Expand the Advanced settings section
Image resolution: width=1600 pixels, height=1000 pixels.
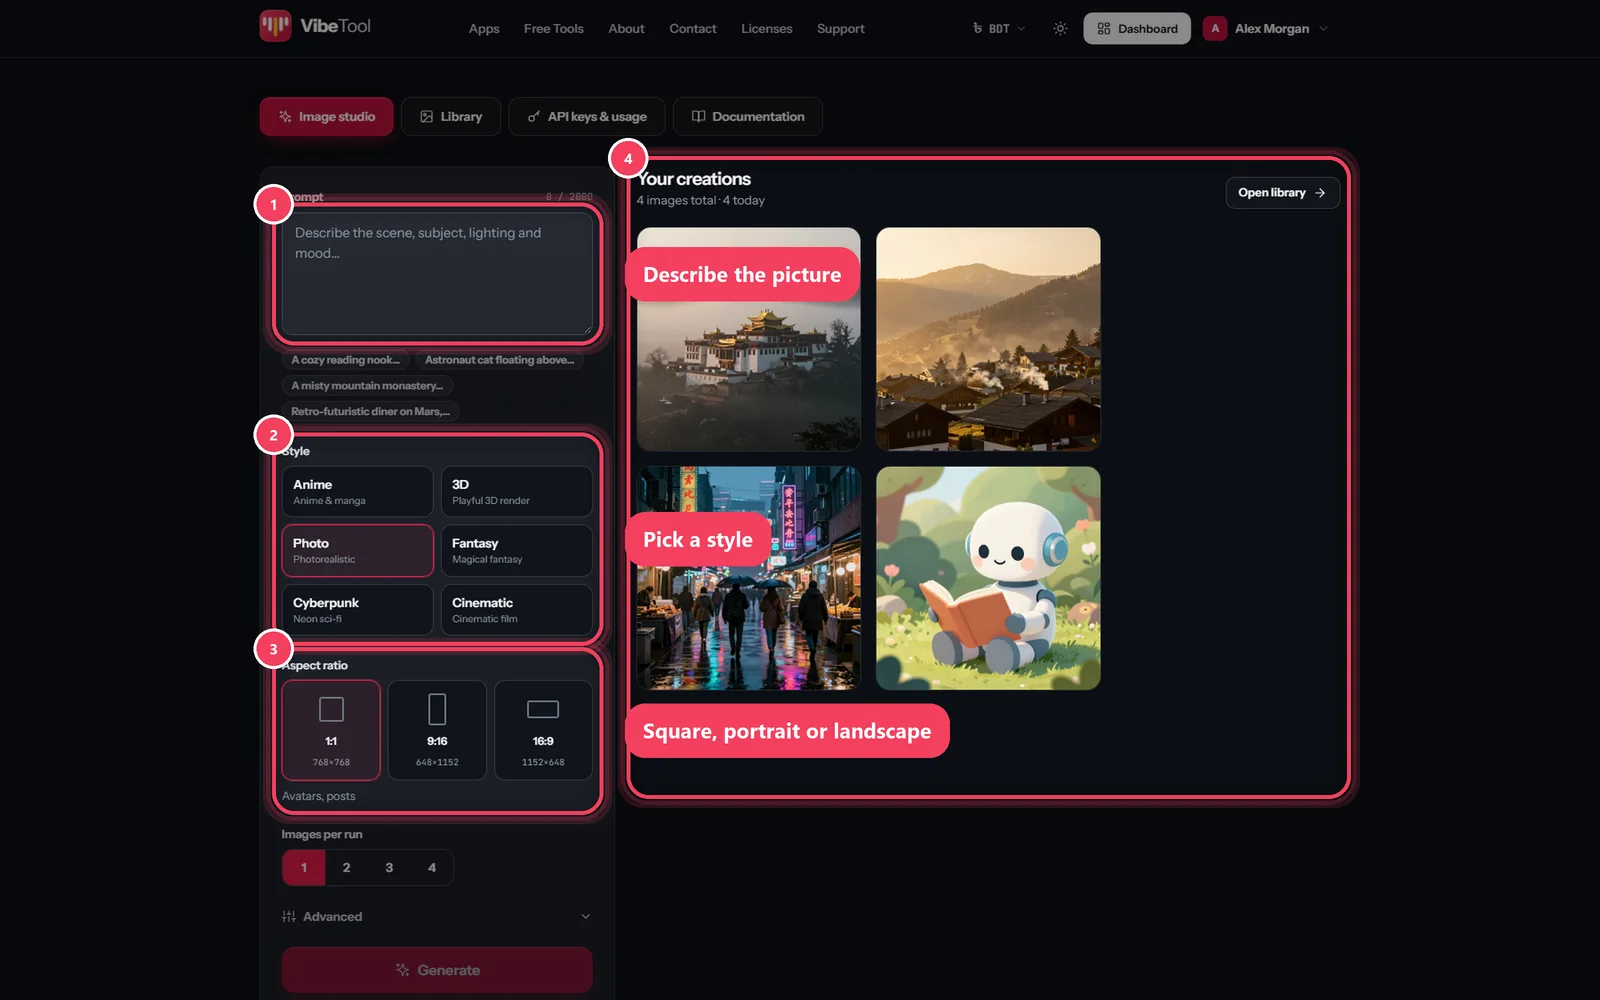[437, 917]
